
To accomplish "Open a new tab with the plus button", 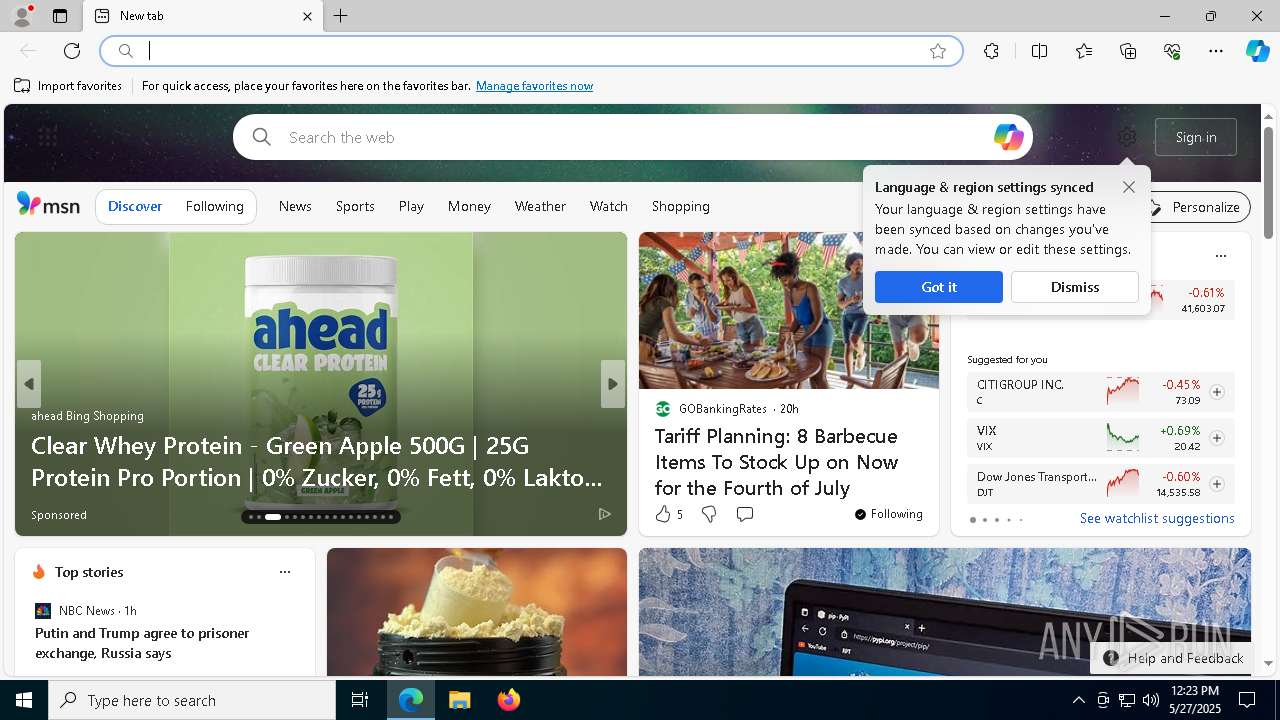I will pos(341,16).
